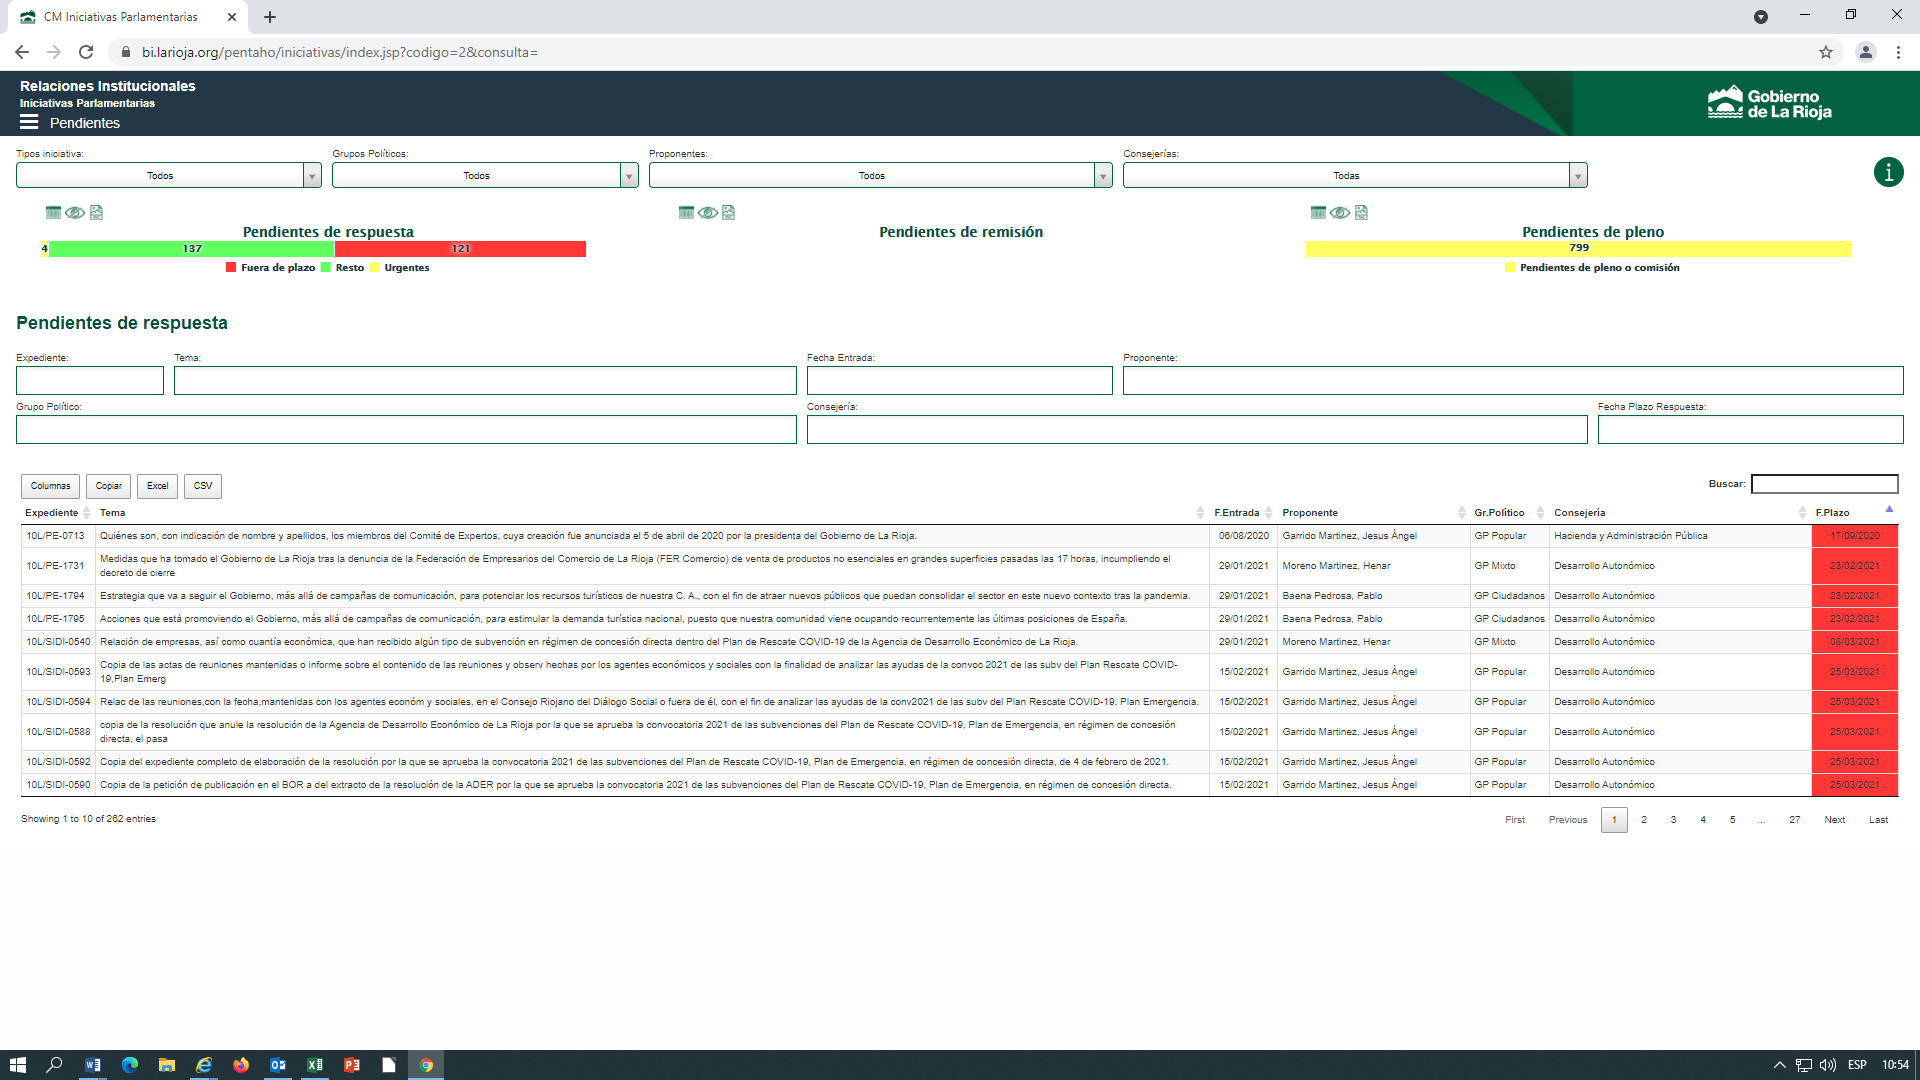Focus the Grupo Político filter field
The height and width of the screenshot is (1080, 1920).
[x=406, y=430]
